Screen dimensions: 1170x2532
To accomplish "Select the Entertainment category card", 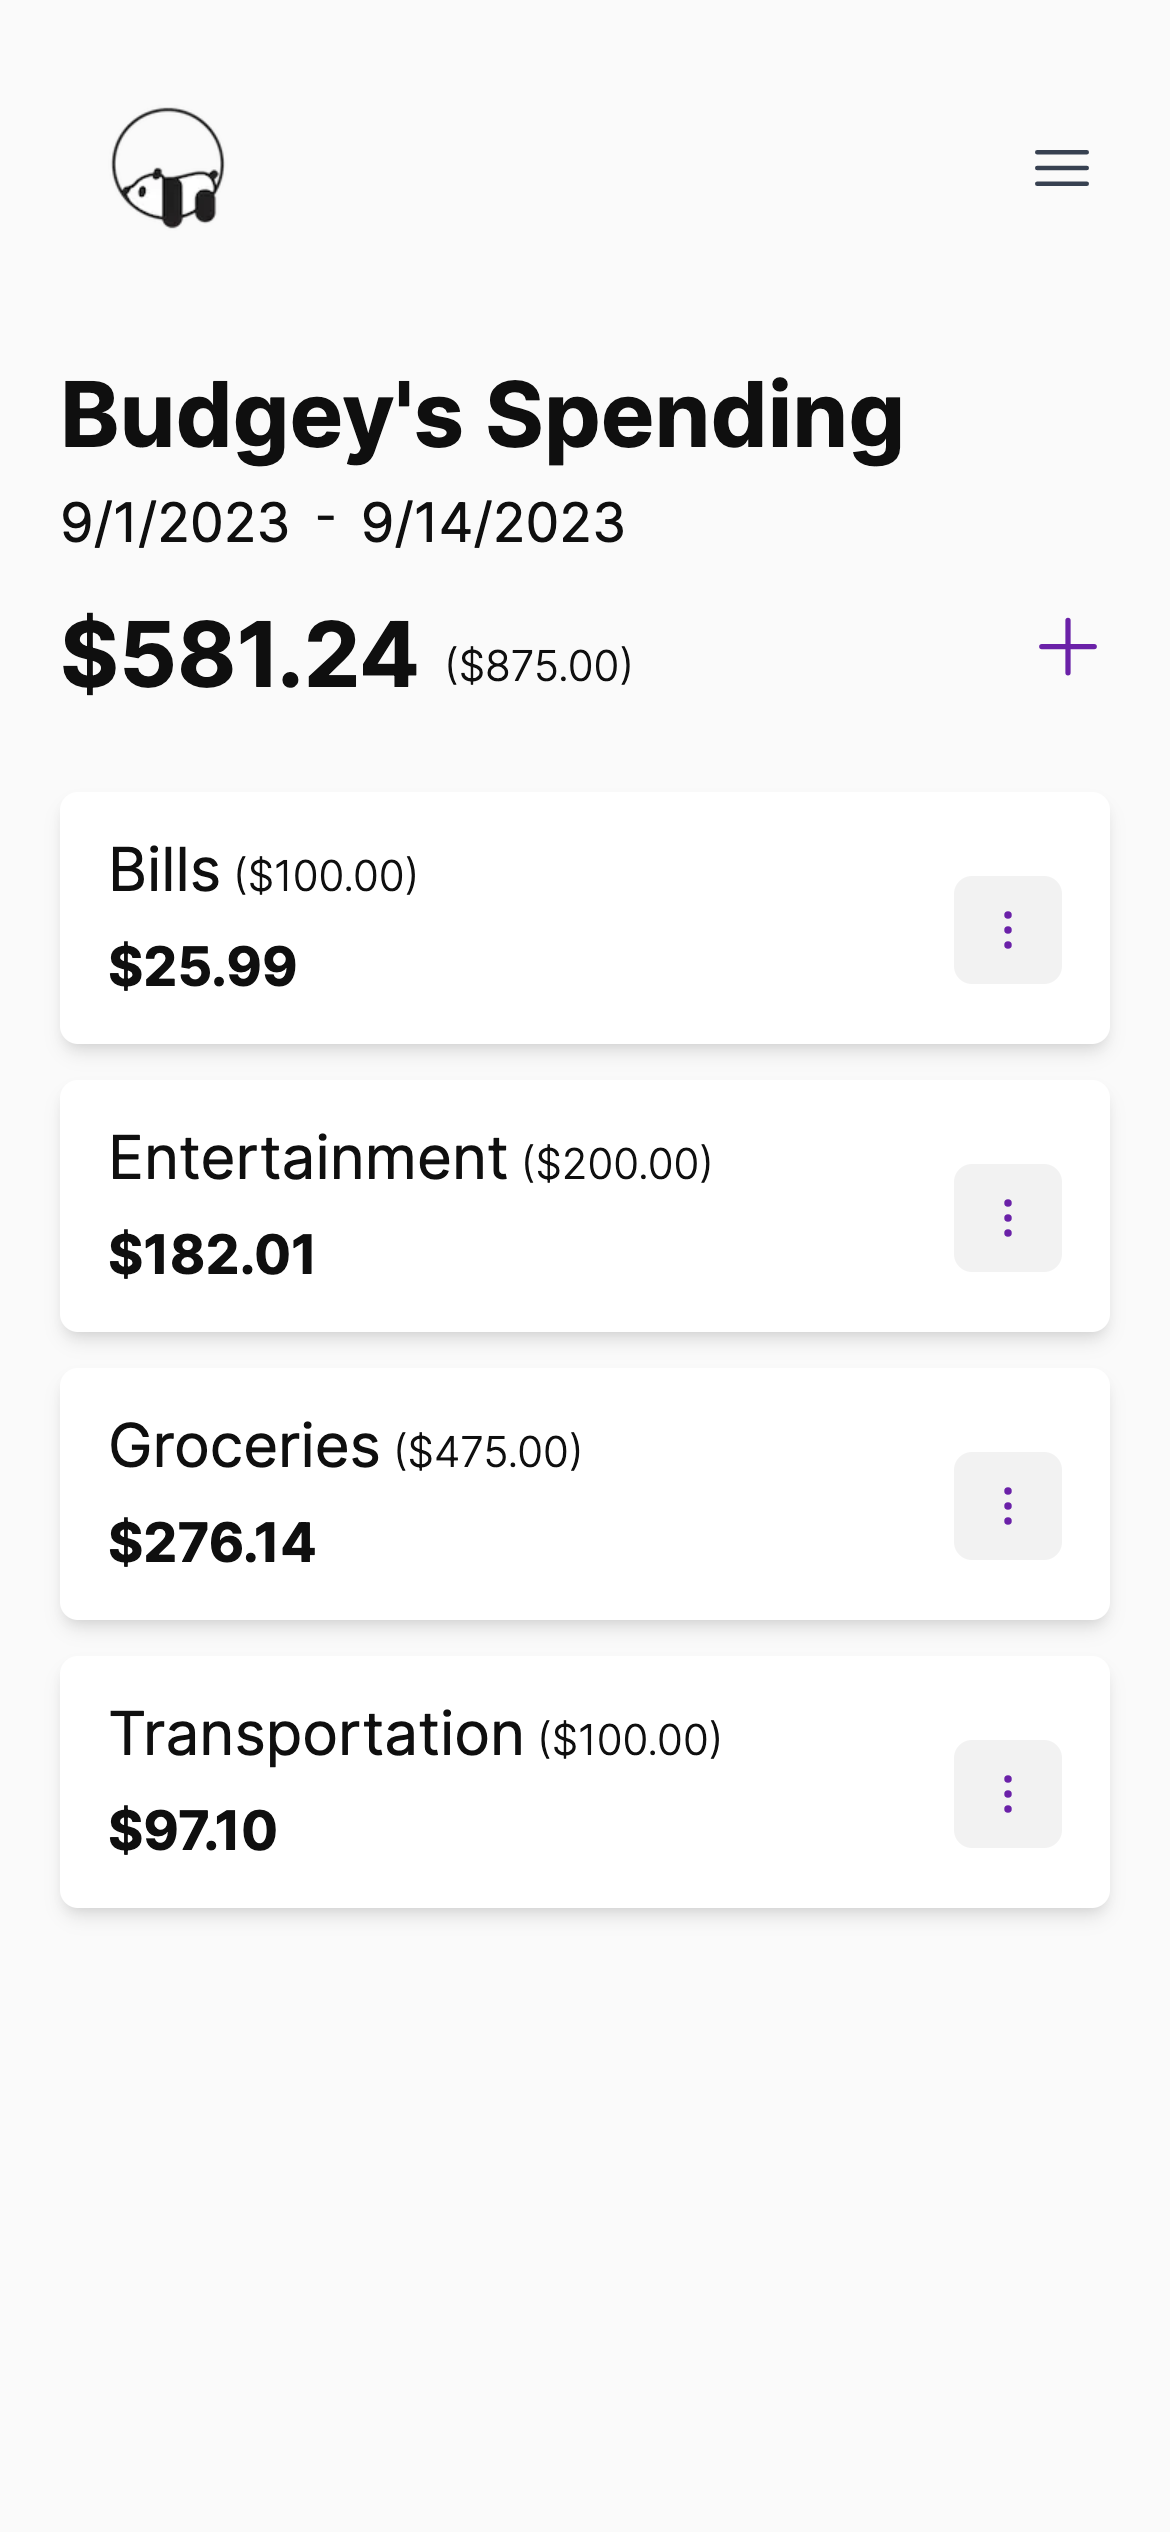I will point(585,1206).
